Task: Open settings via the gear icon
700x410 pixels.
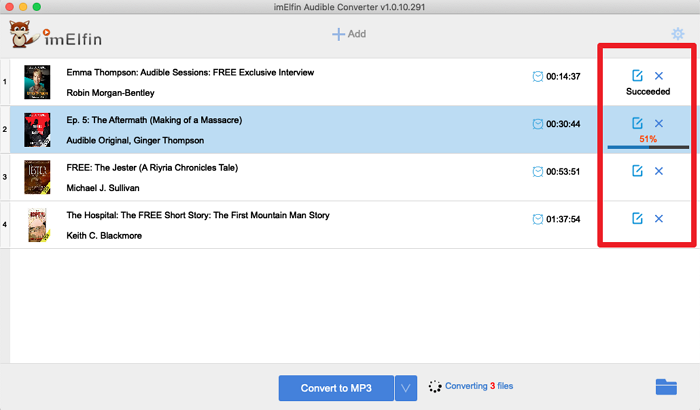Action: 678,34
